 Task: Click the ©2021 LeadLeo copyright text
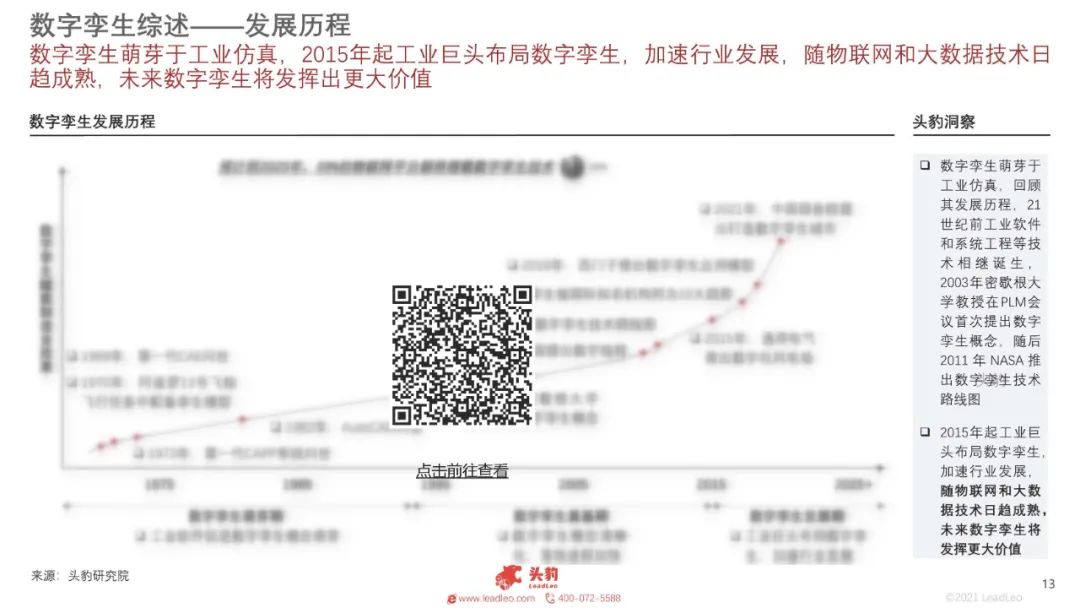coord(984,597)
